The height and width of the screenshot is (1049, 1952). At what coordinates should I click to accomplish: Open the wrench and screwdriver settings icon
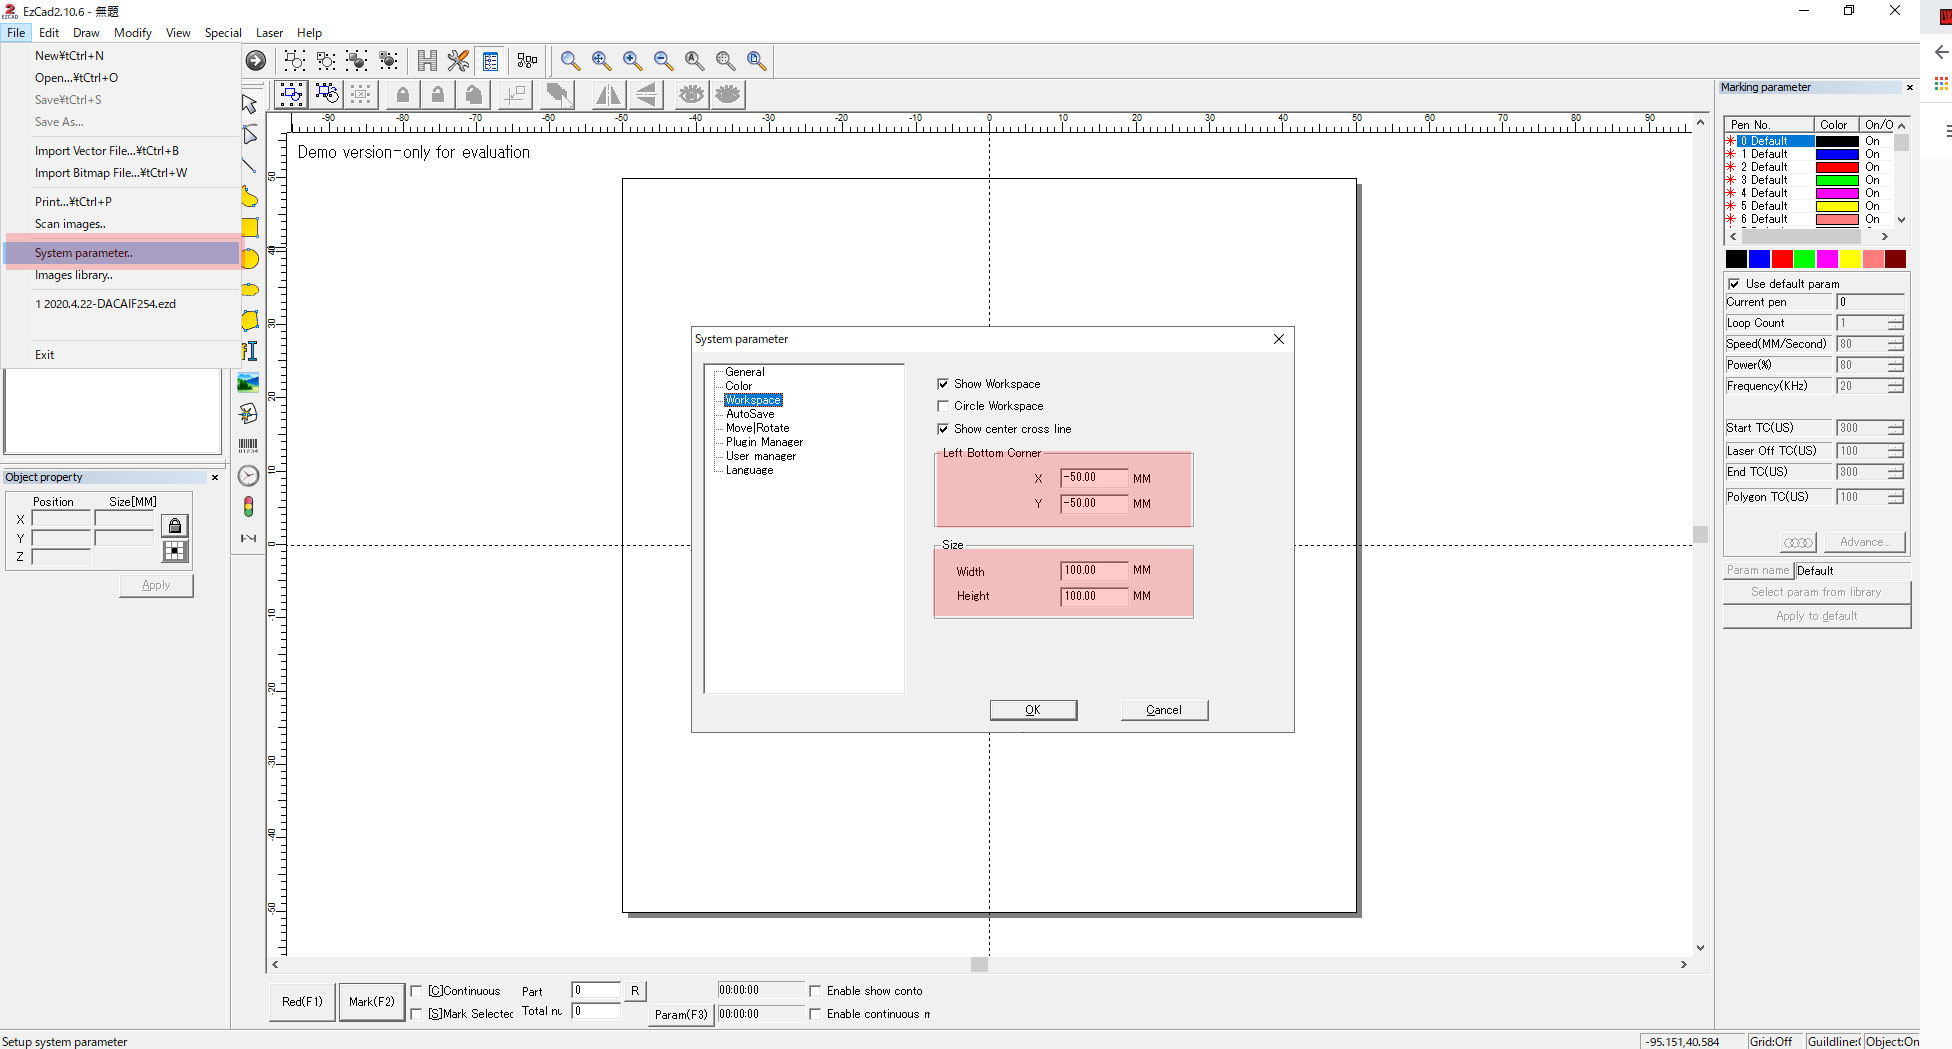point(458,61)
